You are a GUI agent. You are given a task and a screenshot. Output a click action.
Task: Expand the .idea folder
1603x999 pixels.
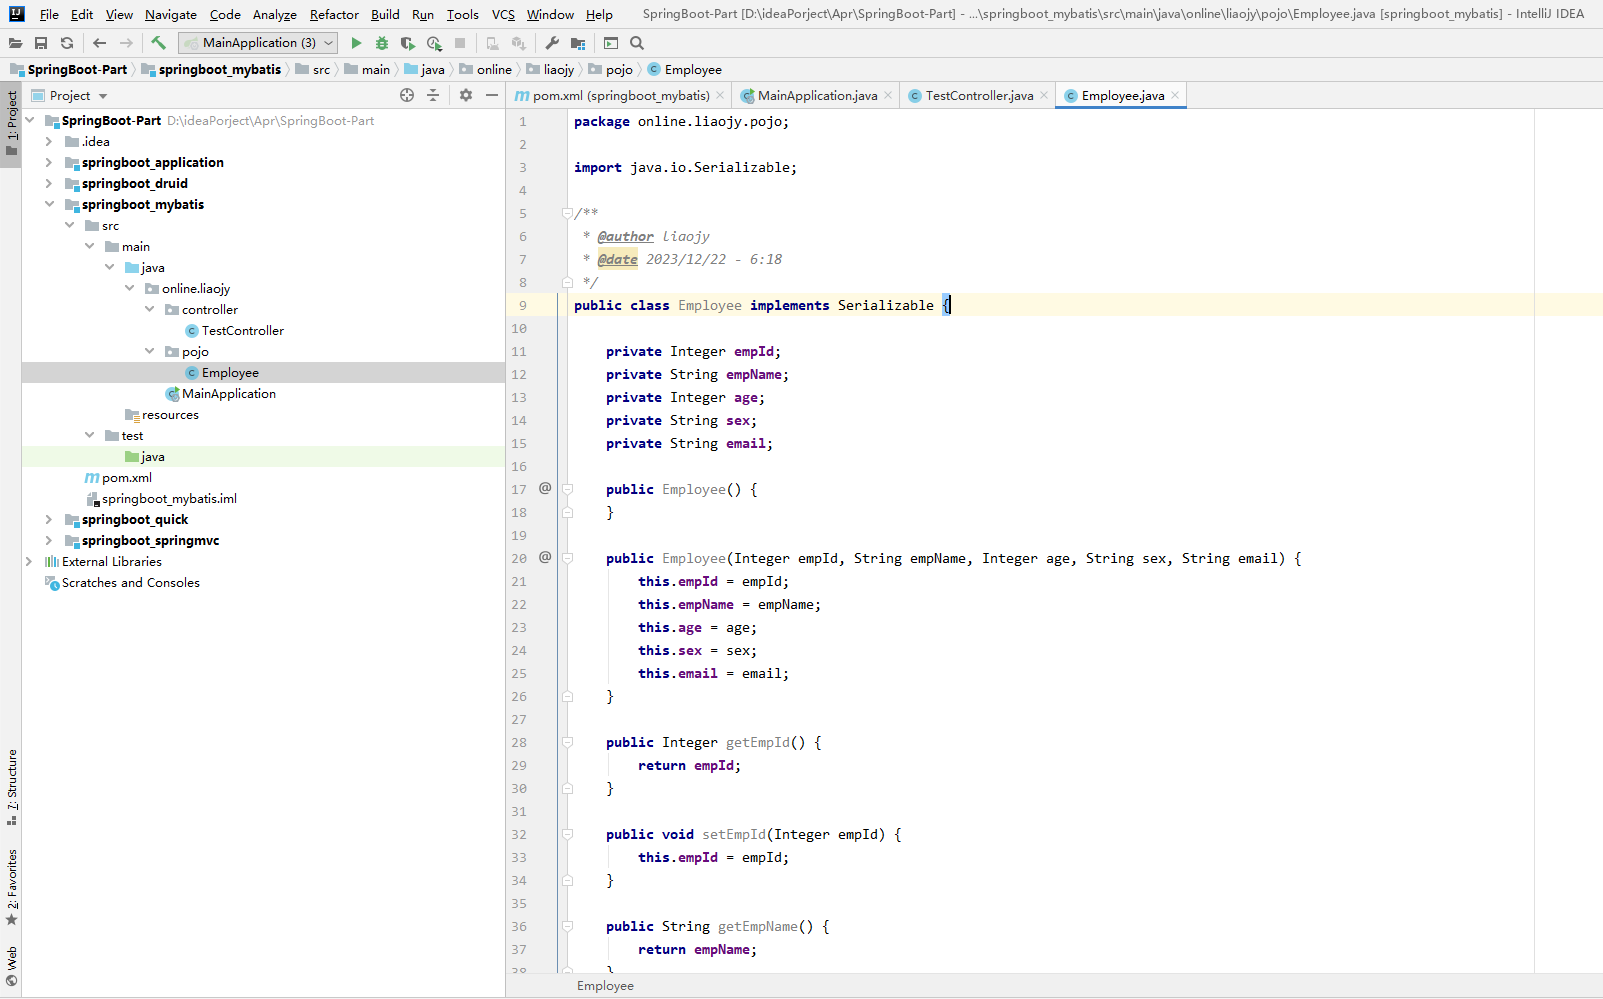click(49, 141)
